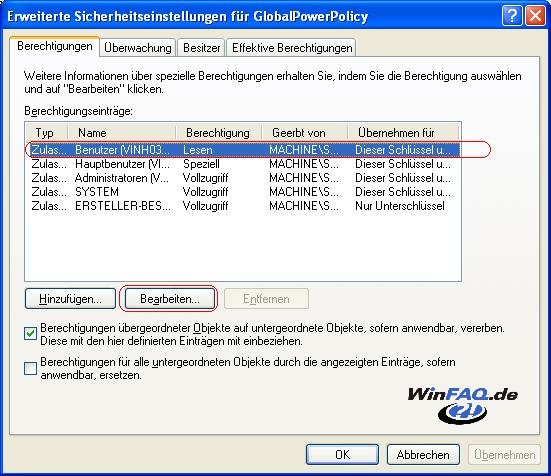Image resolution: width=551 pixels, height=476 pixels.
Task: Confirm with the OK button
Action: [x=342, y=455]
